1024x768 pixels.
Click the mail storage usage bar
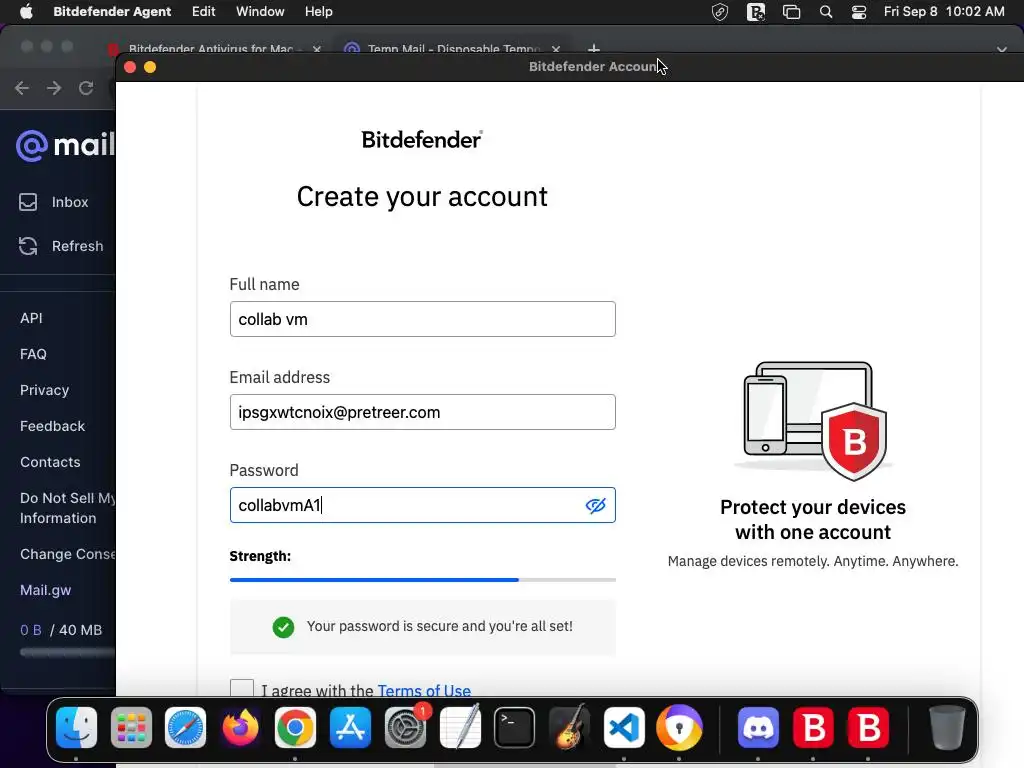point(67,652)
